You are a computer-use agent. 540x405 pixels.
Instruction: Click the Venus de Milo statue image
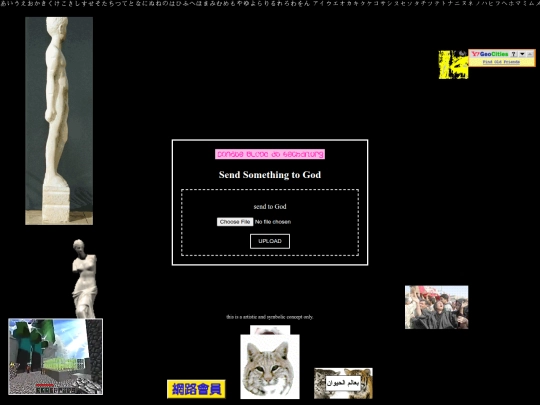click(85, 279)
